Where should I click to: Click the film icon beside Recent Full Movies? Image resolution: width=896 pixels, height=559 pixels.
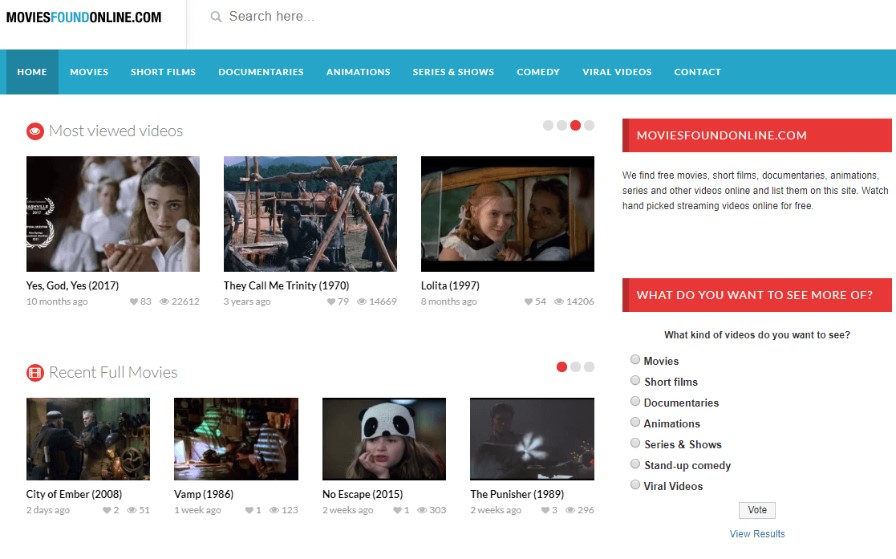coord(35,373)
